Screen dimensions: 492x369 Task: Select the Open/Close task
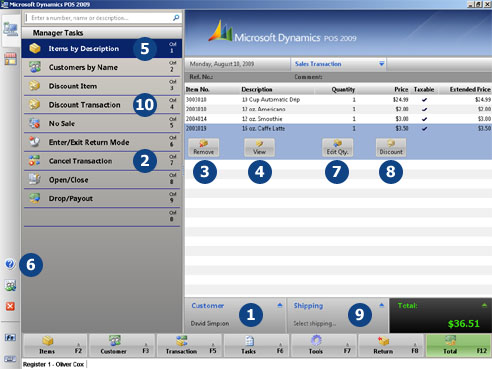(102, 180)
